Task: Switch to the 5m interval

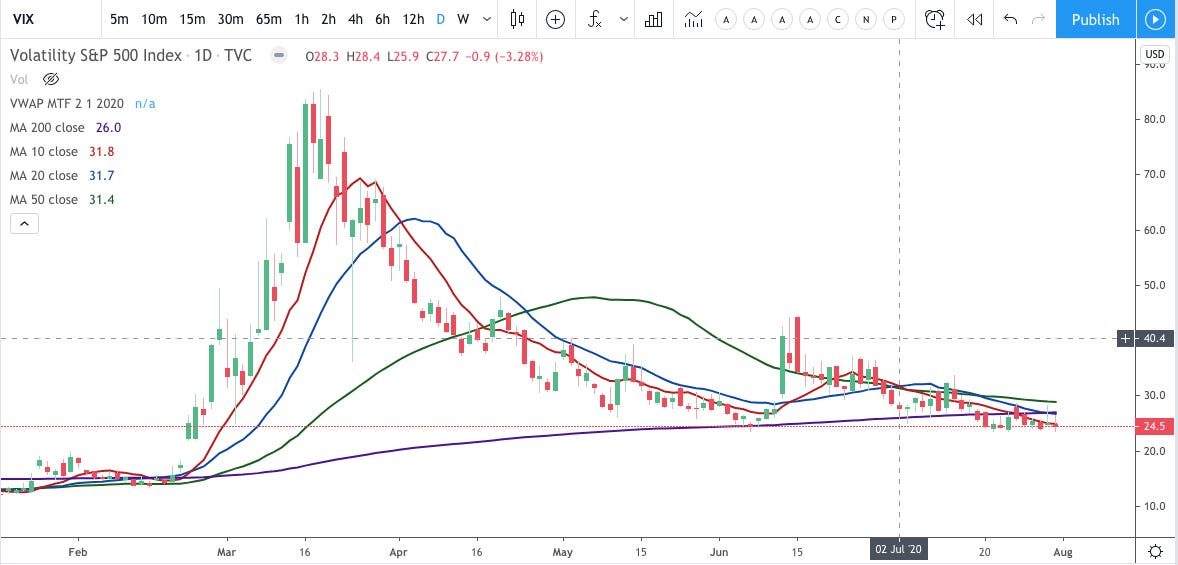Action: [x=119, y=20]
